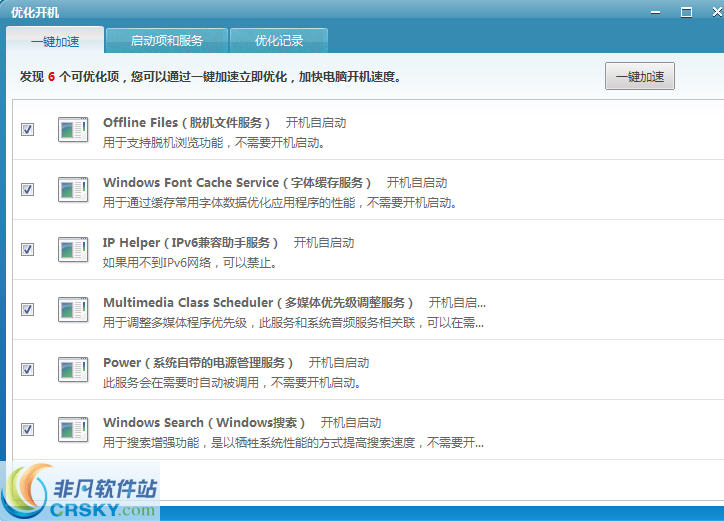Uncheck the Windows Font Cache Service checkbox

28,189
